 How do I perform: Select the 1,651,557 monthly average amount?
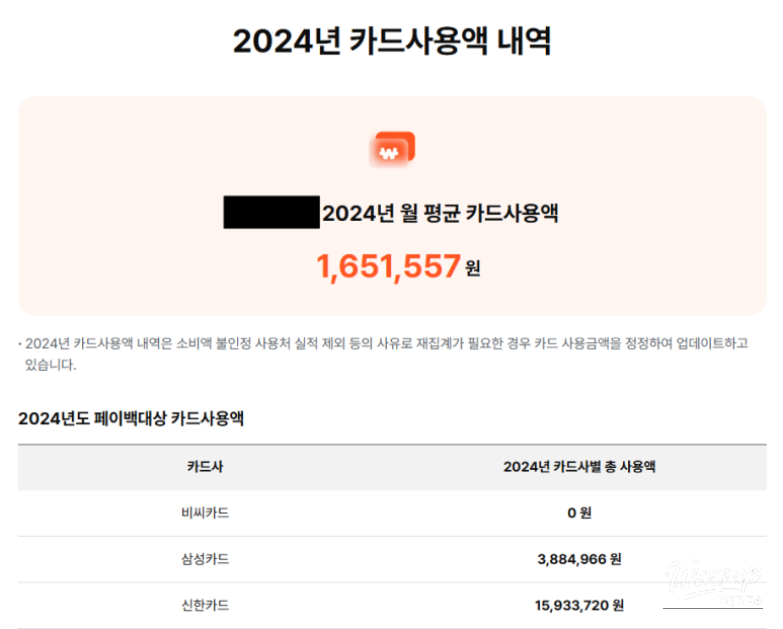click(x=388, y=266)
